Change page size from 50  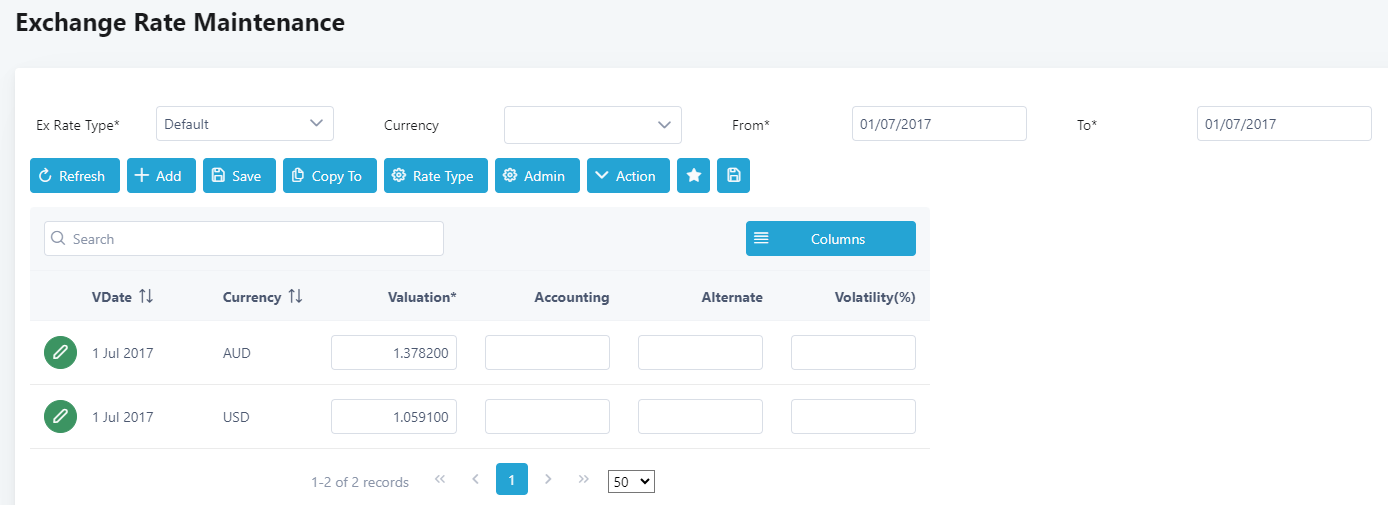tap(631, 482)
